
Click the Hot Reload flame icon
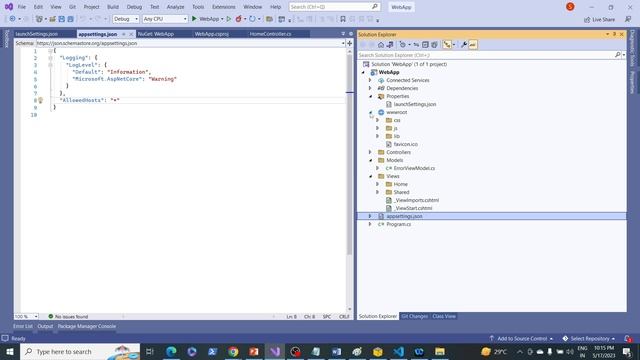238,19
